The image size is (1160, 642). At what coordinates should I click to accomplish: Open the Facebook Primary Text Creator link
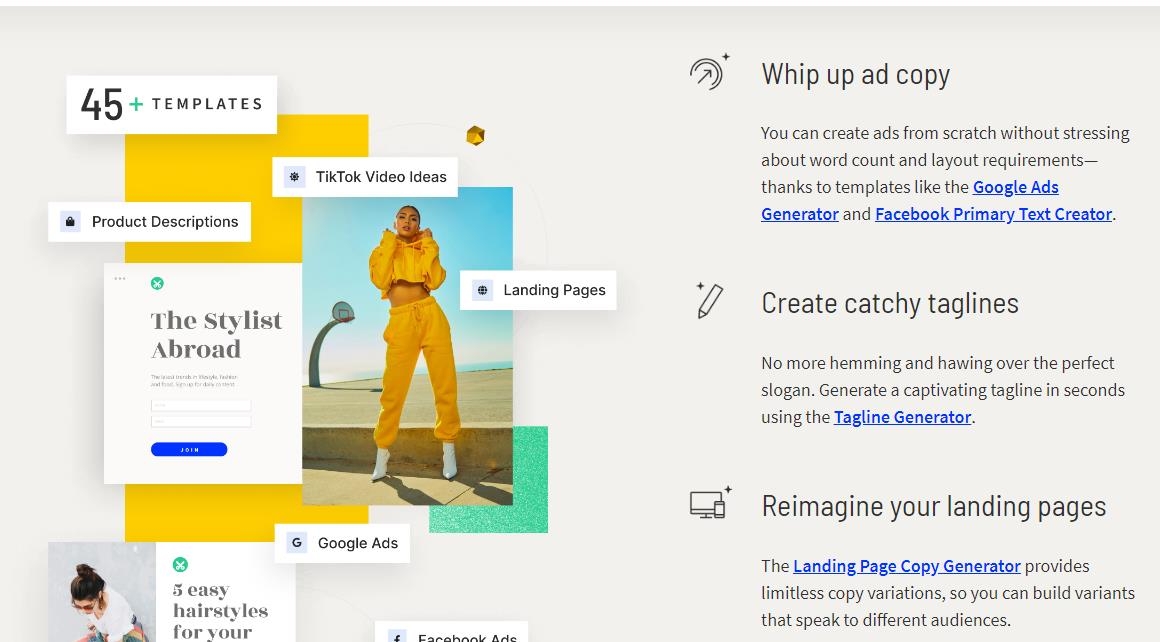coord(994,214)
